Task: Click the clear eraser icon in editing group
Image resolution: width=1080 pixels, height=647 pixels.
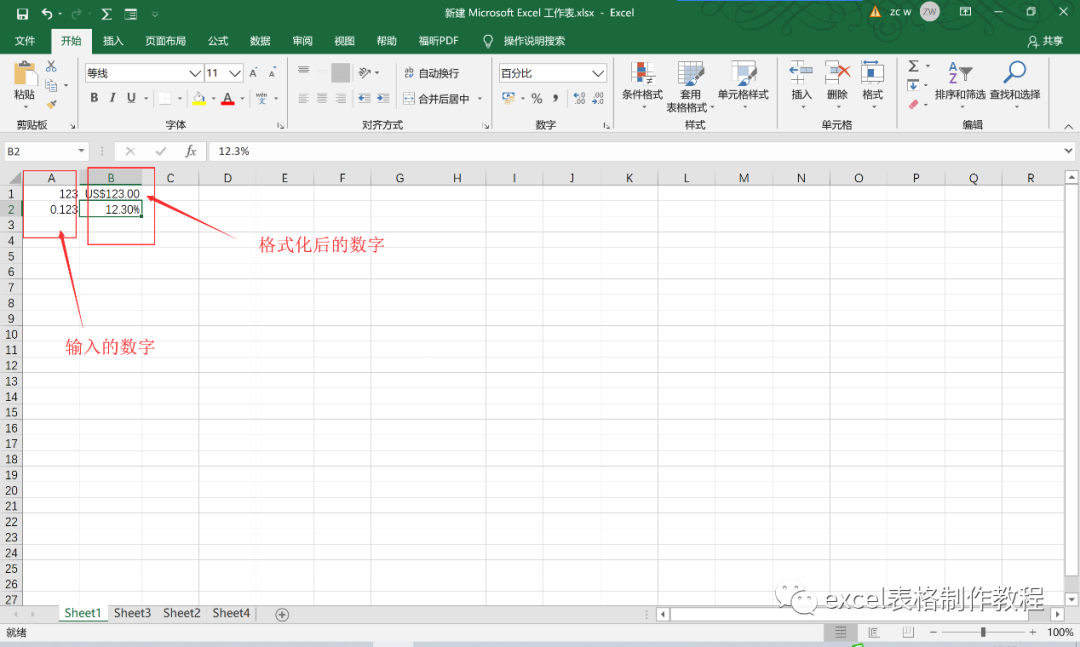Action: point(913,104)
